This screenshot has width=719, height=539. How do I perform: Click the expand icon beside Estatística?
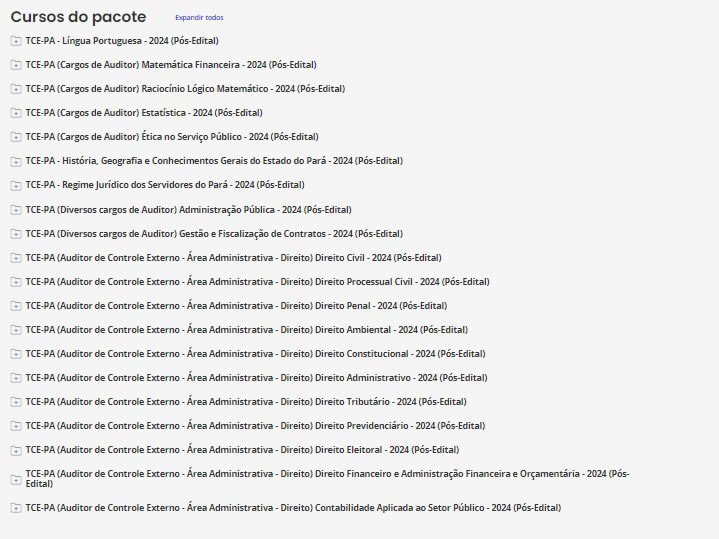pyautogui.click(x=15, y=113)
